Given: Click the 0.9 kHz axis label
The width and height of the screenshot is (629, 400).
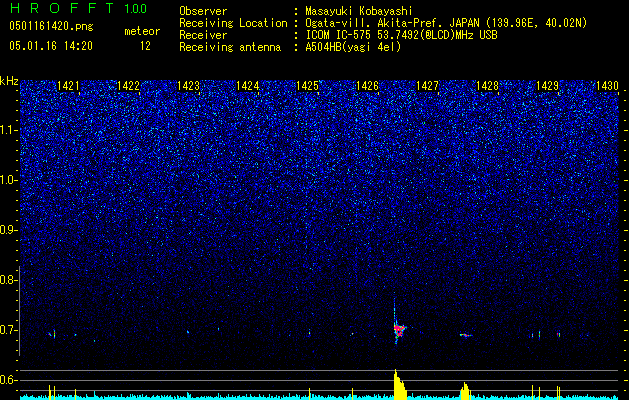Looking at the screenshot, I should click(x=8, y=230).
